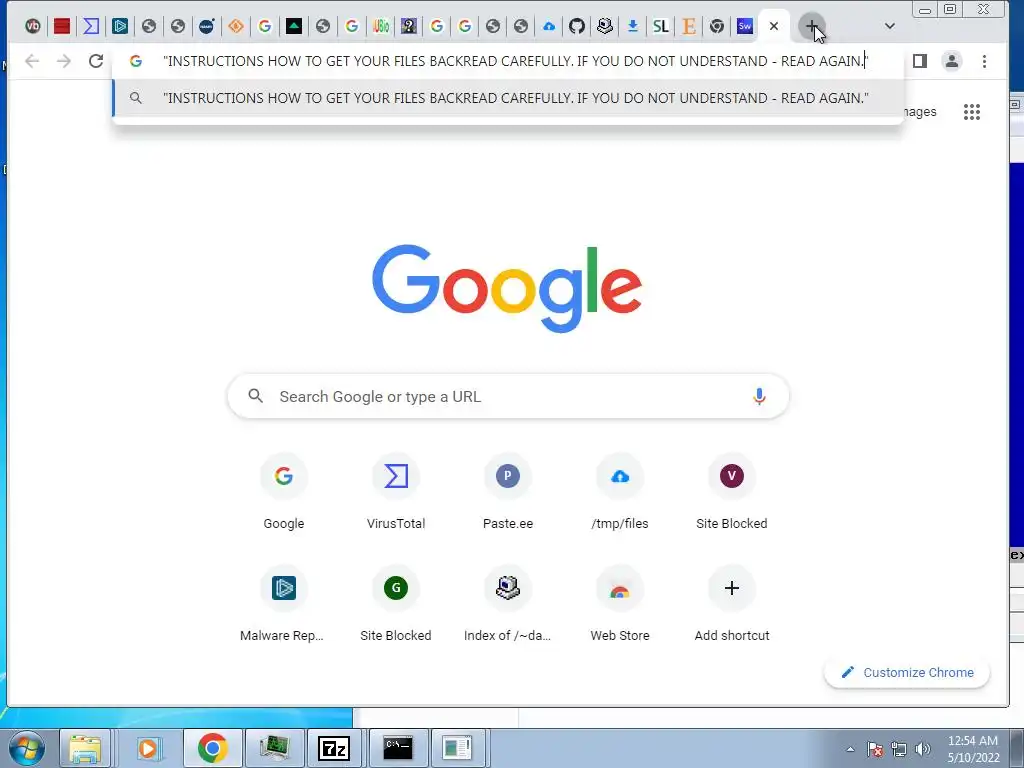Open the Paste.ee shortcut tile
This screenshot has height=768, width=1024.
(507, 493)
